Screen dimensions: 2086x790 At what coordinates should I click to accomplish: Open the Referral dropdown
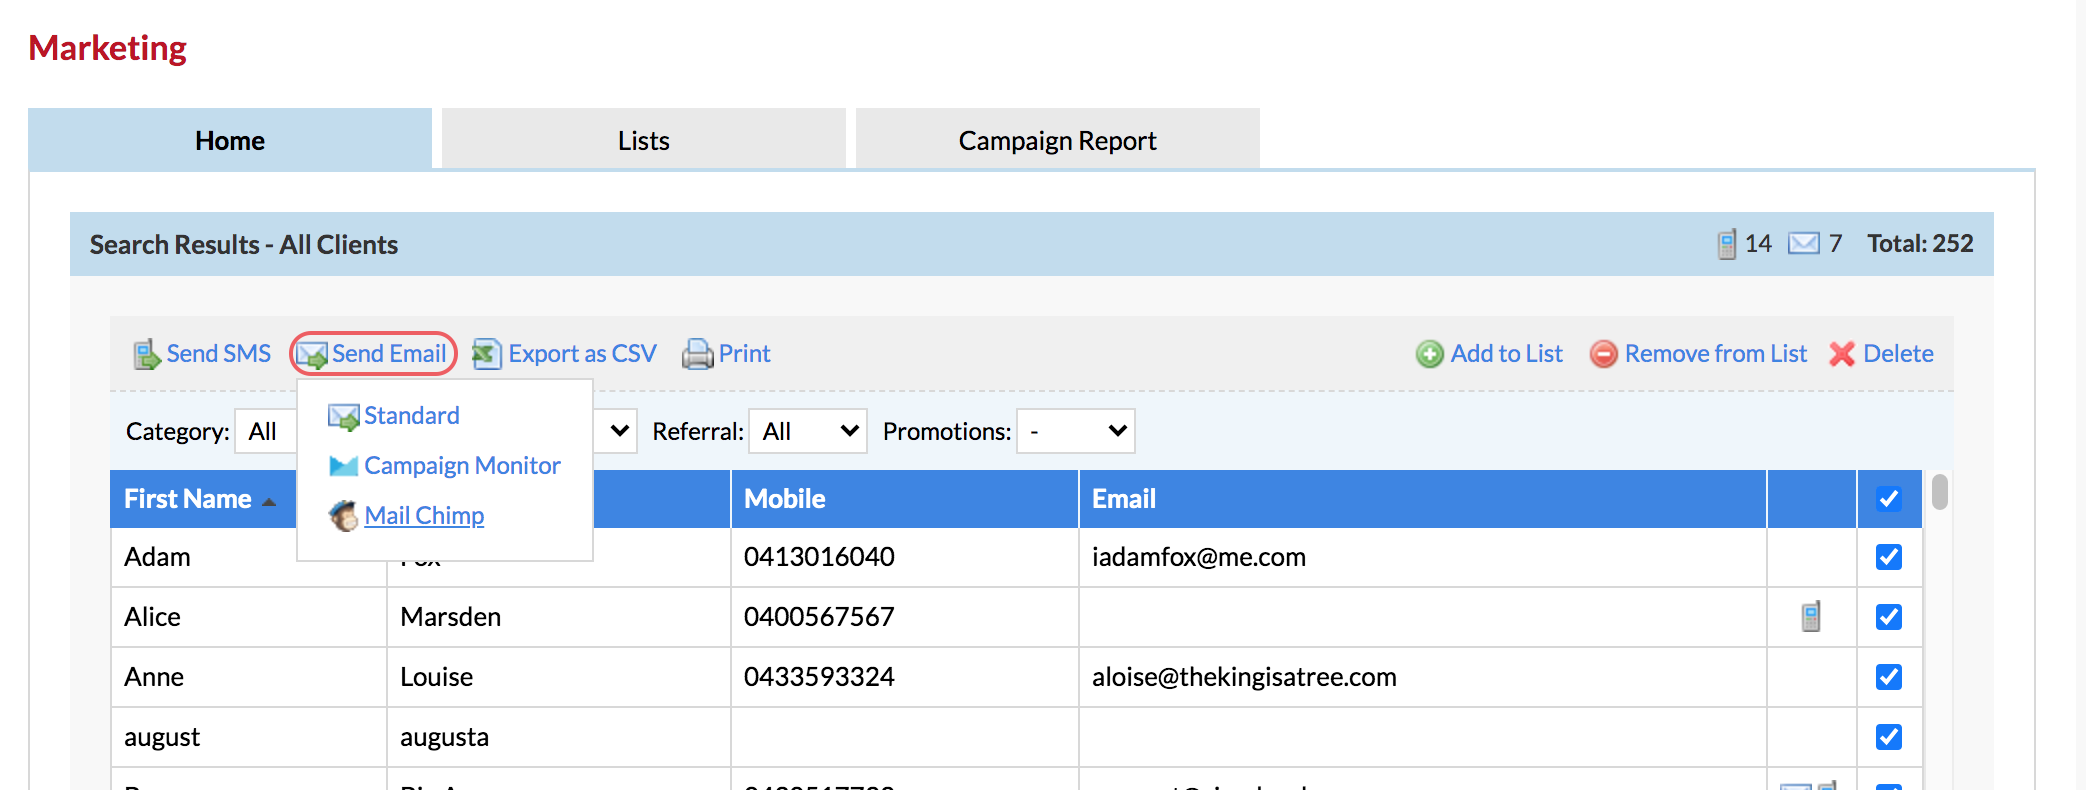click(808, 431)
